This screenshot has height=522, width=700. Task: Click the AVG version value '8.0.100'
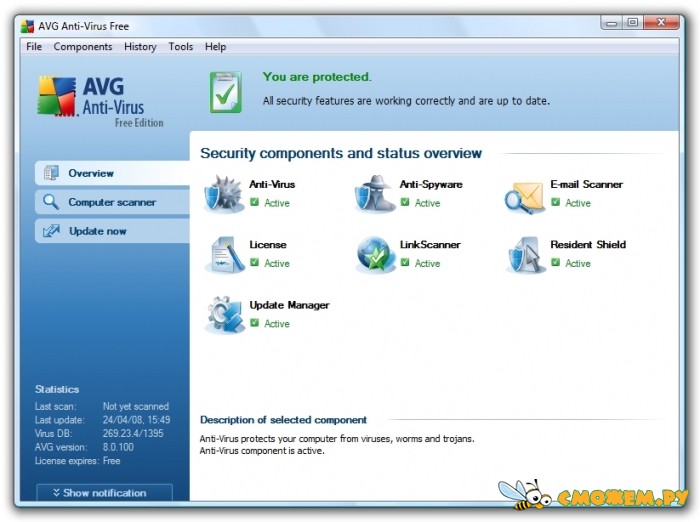118,447
